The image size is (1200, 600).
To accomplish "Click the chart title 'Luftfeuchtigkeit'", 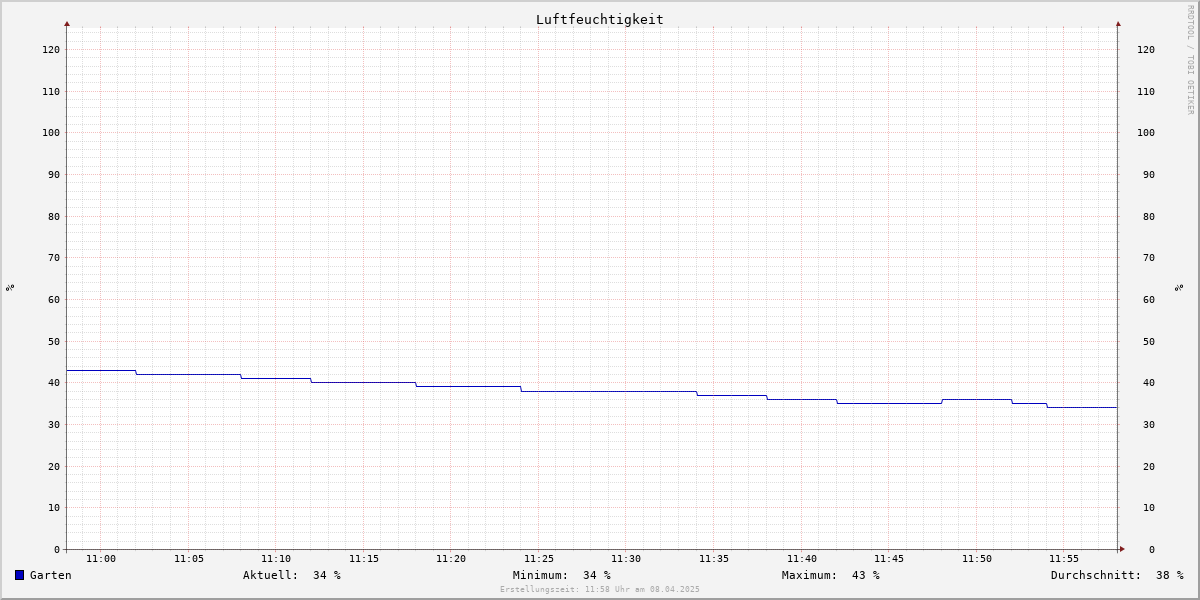I will (x=600, y=19).
